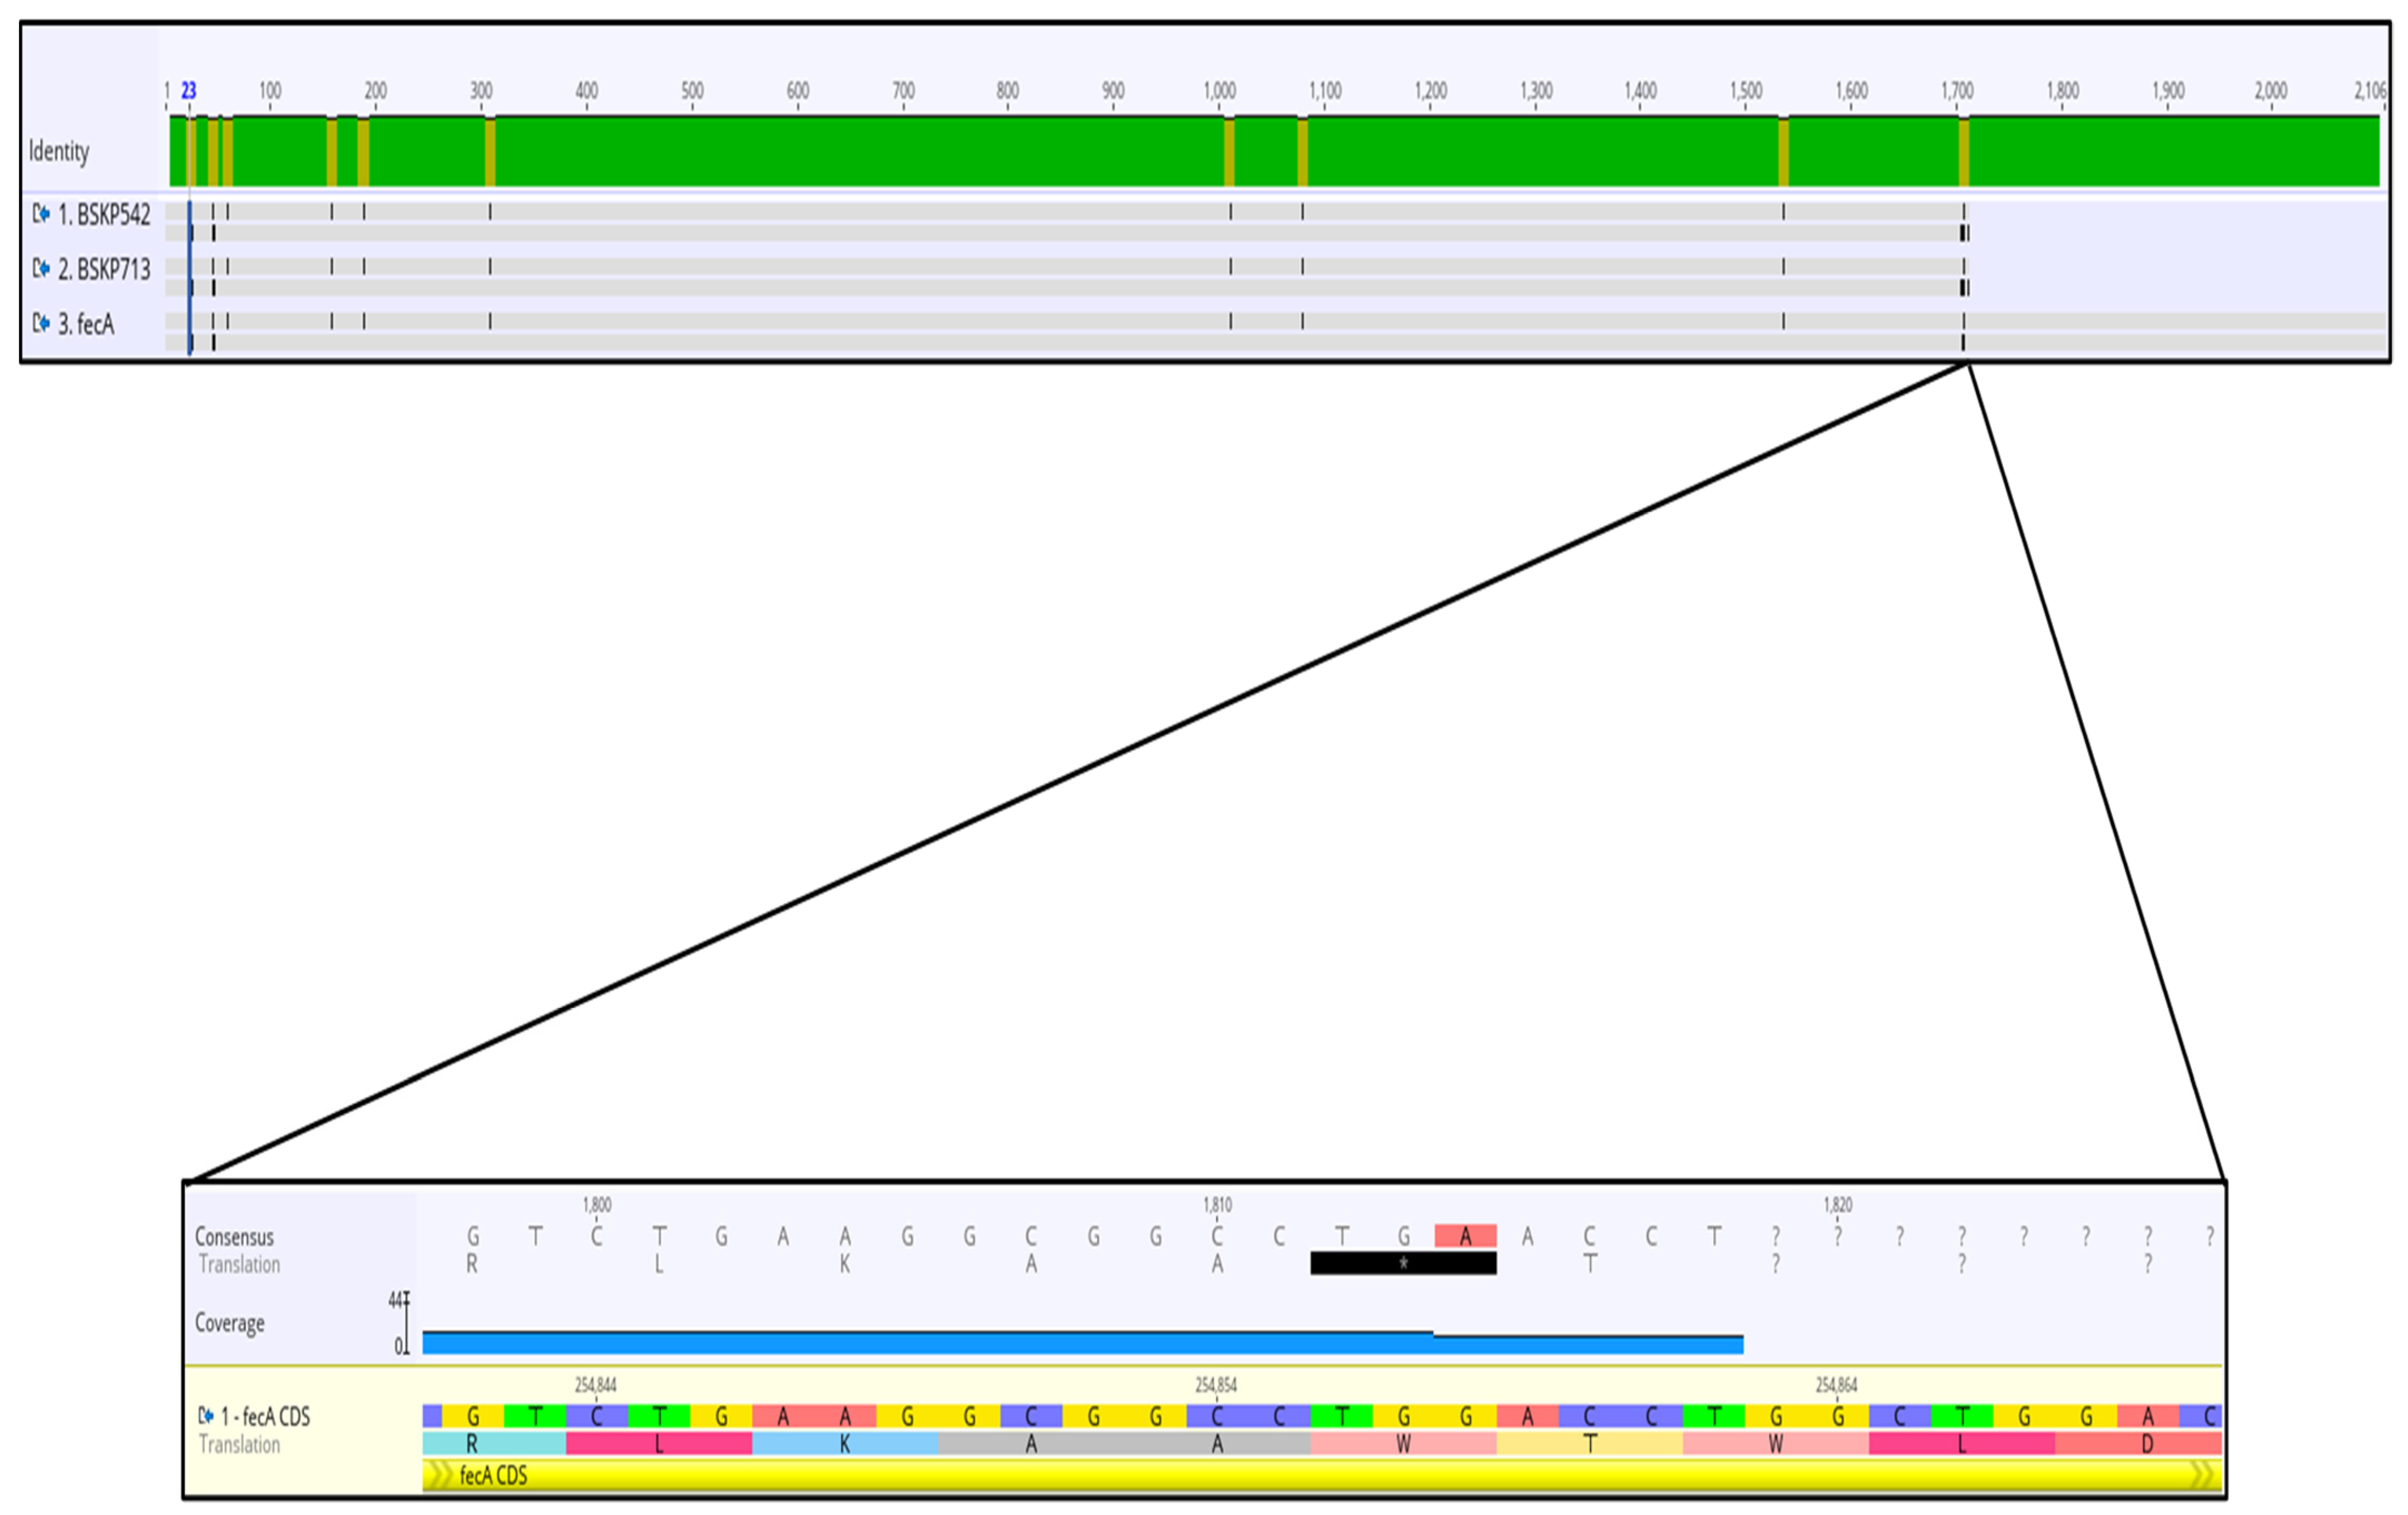Click the 254,854 position label
This screenshot has width=2408, height=1515.
click(1216, 1385)
